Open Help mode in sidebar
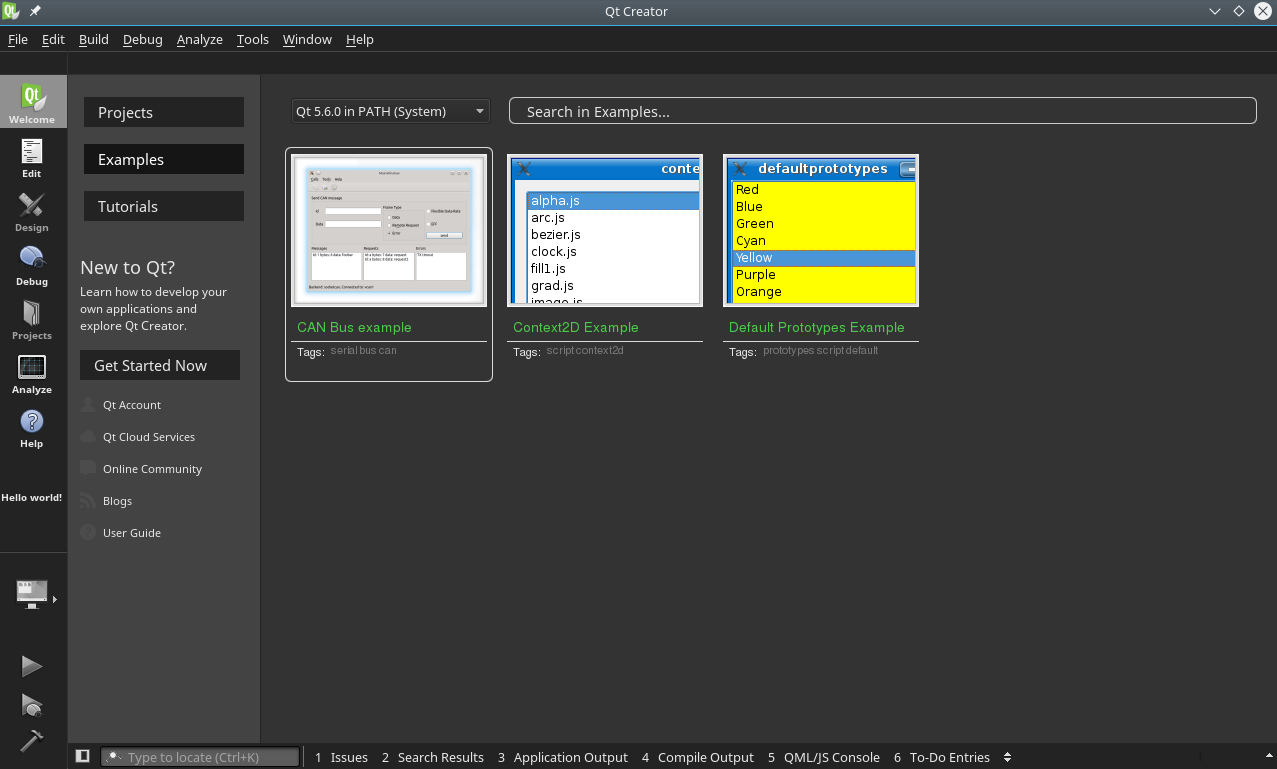Screen dimensions: 1277x769 (32, 427)
